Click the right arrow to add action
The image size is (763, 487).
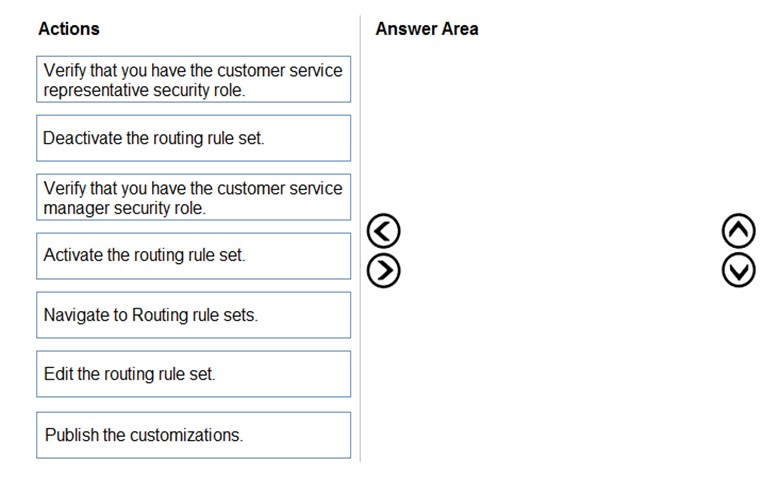[384, 270]
